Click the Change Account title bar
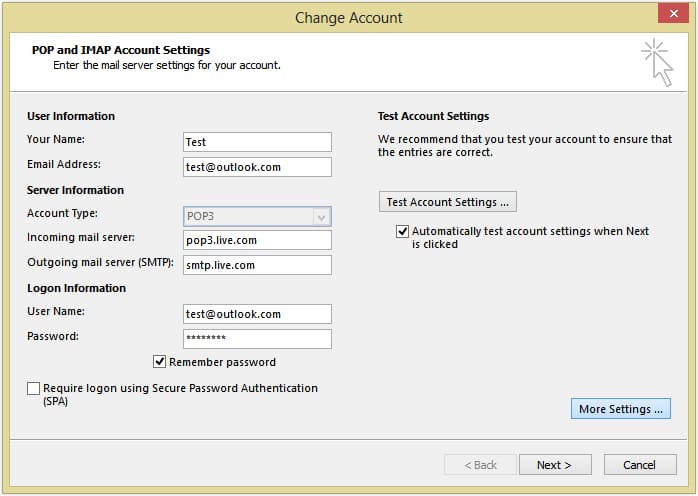698x496 pixels. (x=348, y=17)
